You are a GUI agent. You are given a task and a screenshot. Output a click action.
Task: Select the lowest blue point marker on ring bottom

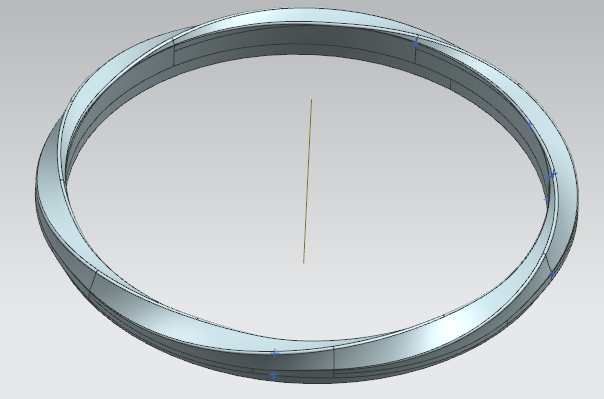(273, 375)
